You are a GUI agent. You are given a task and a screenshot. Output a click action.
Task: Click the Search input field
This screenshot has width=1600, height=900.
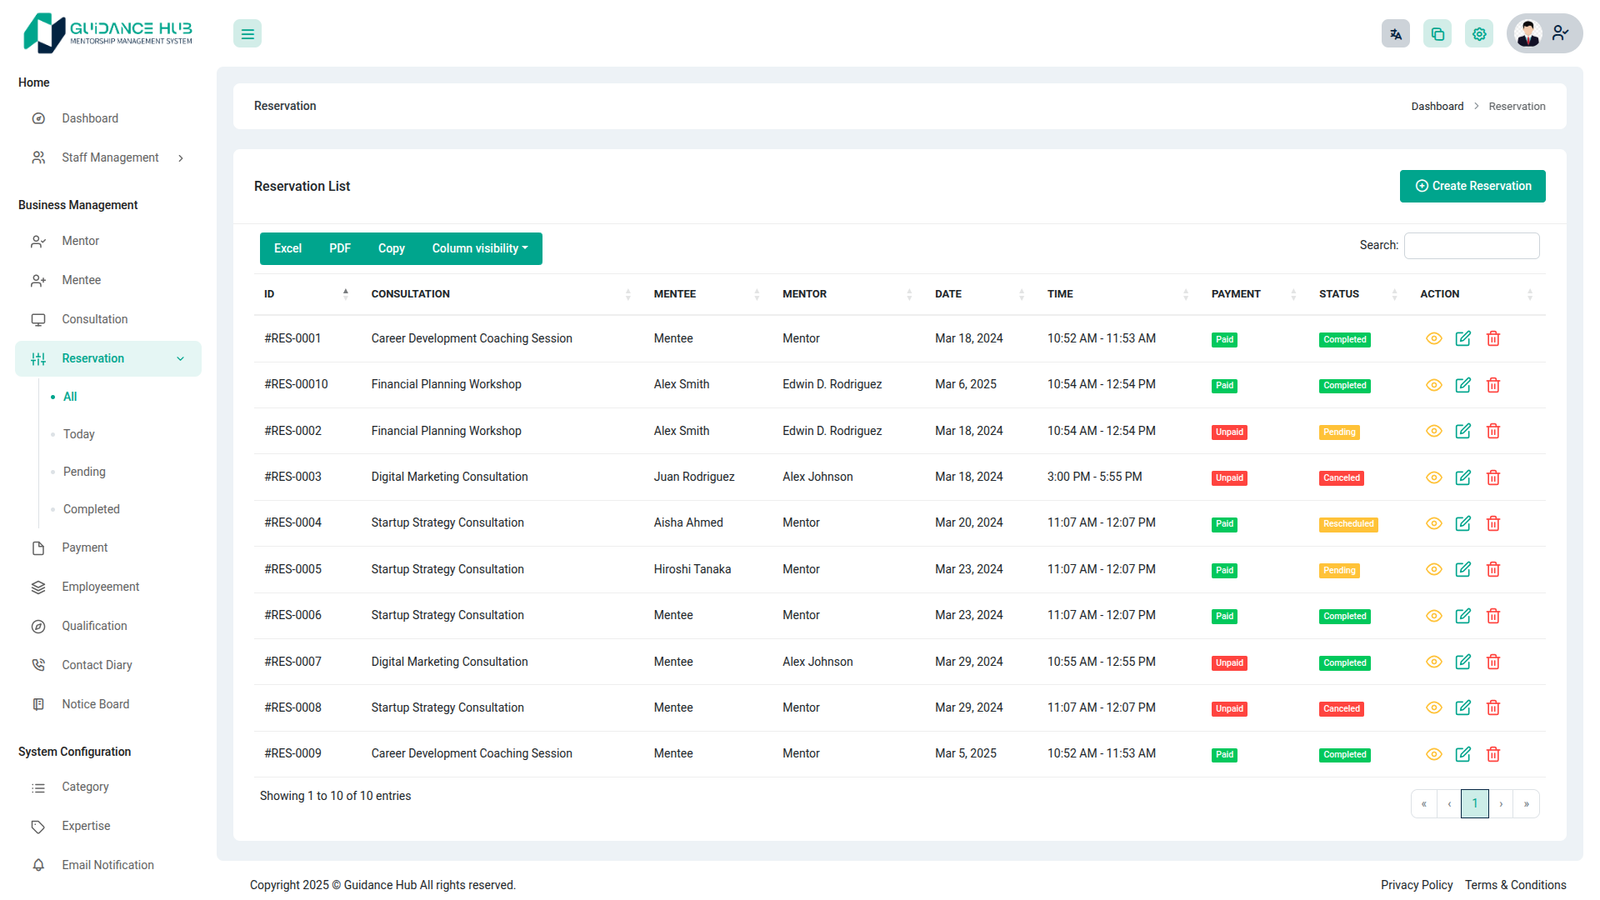[x=1471, y=246]
